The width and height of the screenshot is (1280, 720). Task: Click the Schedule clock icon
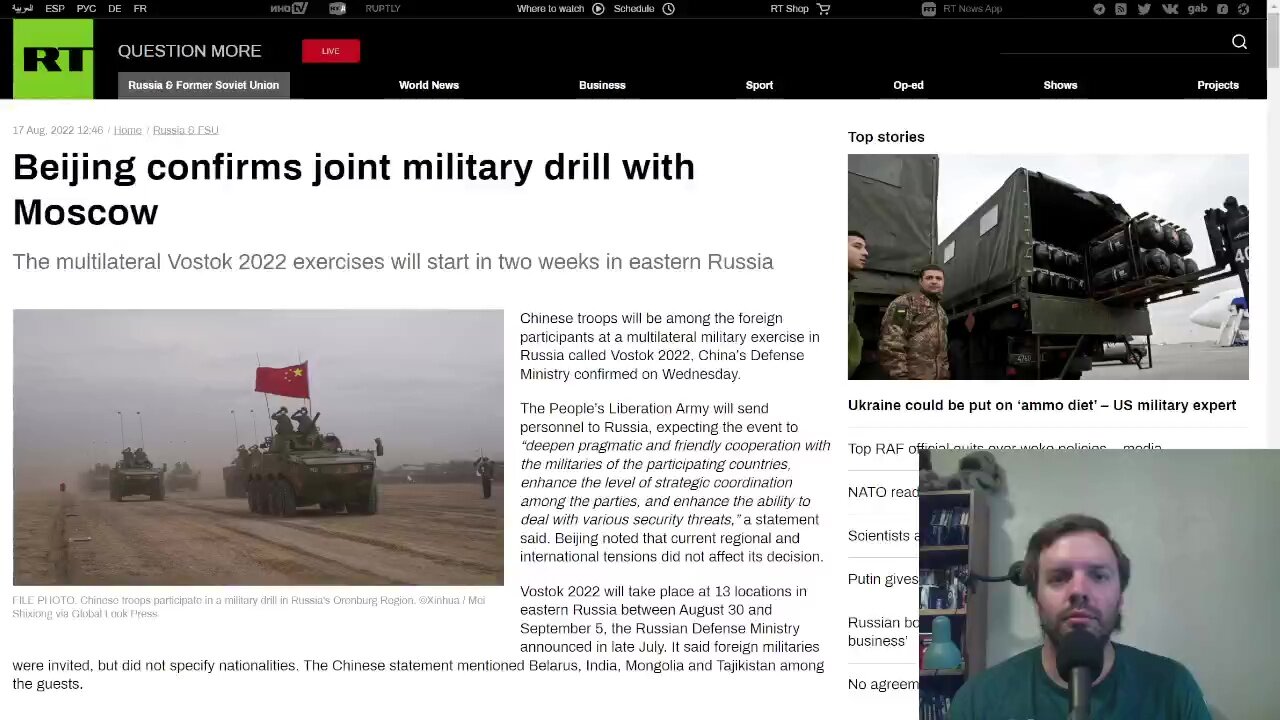coord(669,9)
